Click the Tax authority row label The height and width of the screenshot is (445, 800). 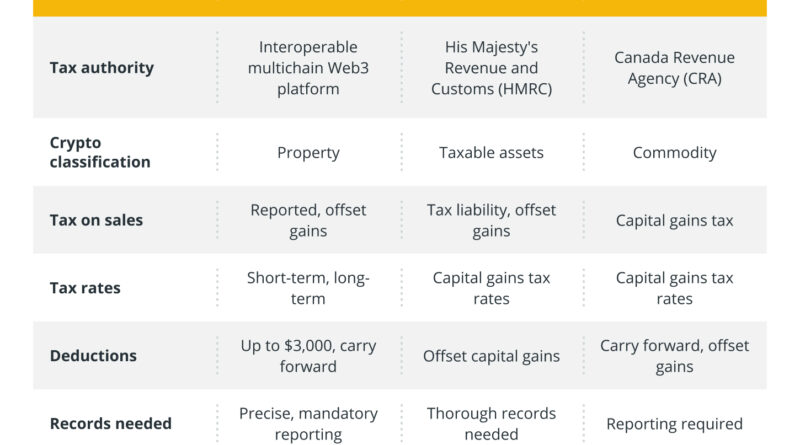coord(102,68)
